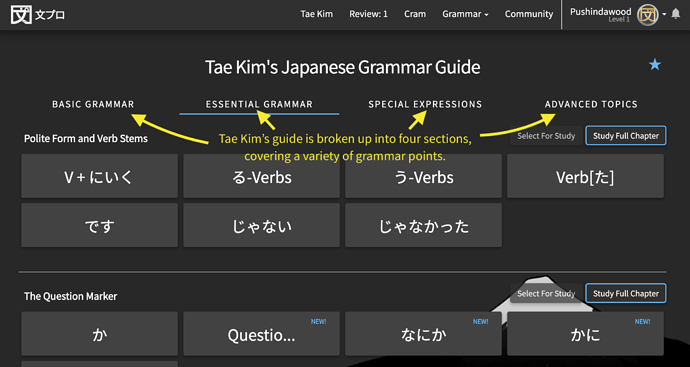Click the Pushindawood avatar badge
690x367 pixels.
click(647, 15)
